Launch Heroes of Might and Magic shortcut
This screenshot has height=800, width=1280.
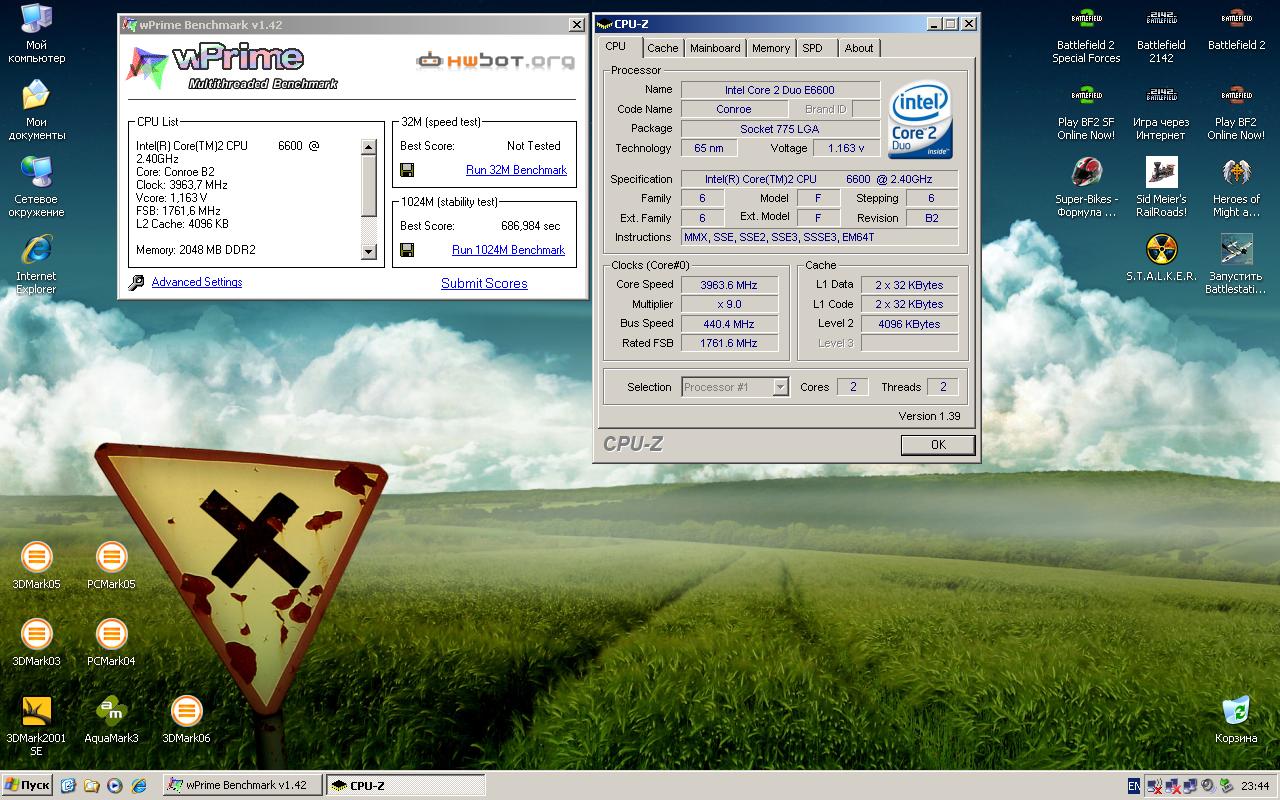pyautogui.click(x=1236, y=187)
